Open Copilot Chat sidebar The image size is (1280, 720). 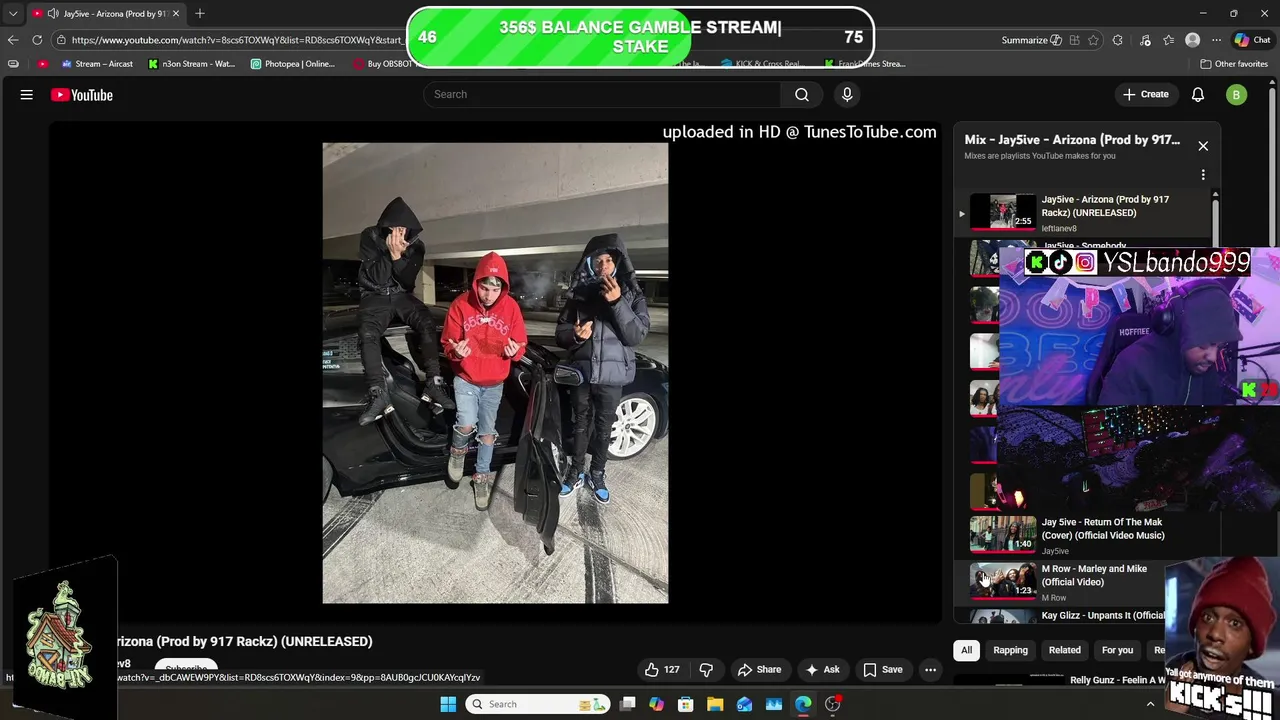pyautogui.click(x=1253, y=40)
